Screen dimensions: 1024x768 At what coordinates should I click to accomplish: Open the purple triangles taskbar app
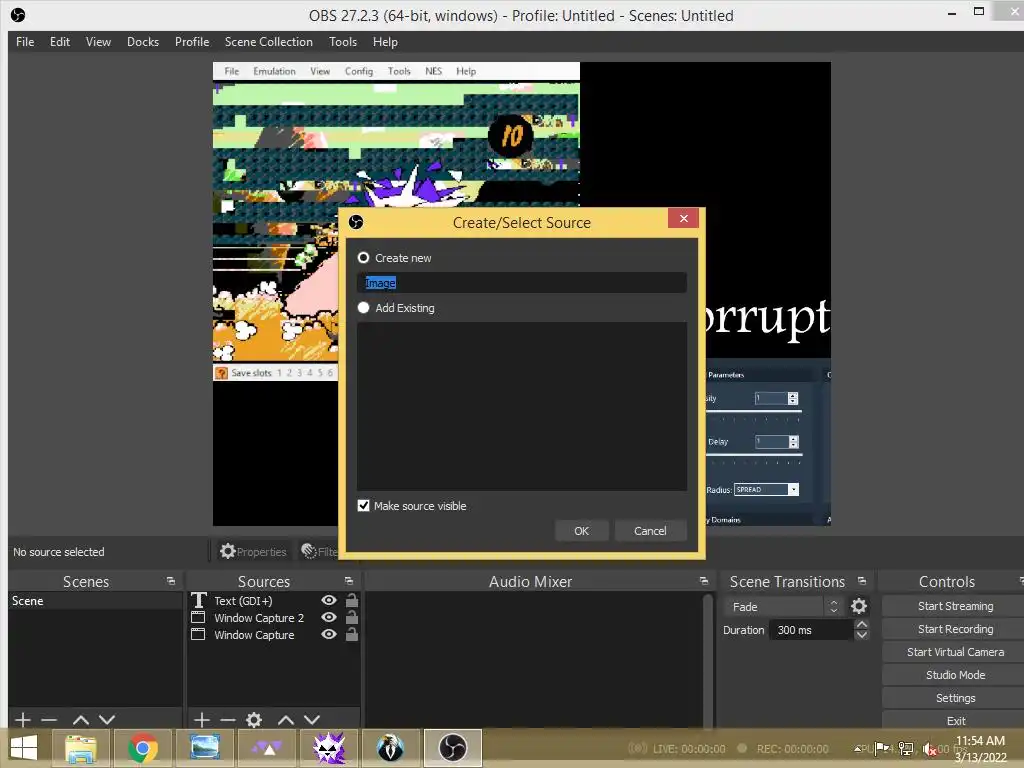click(266, 748)
